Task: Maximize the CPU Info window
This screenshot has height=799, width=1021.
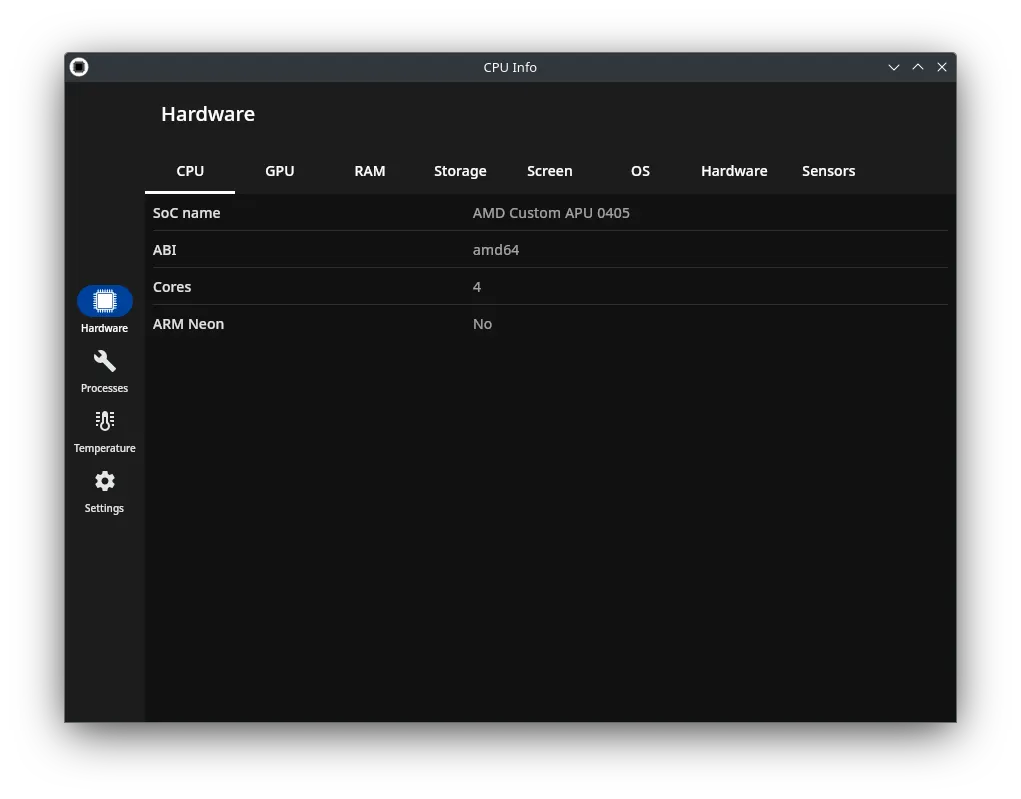Action: pyautogui.click(x=918, y=67)
